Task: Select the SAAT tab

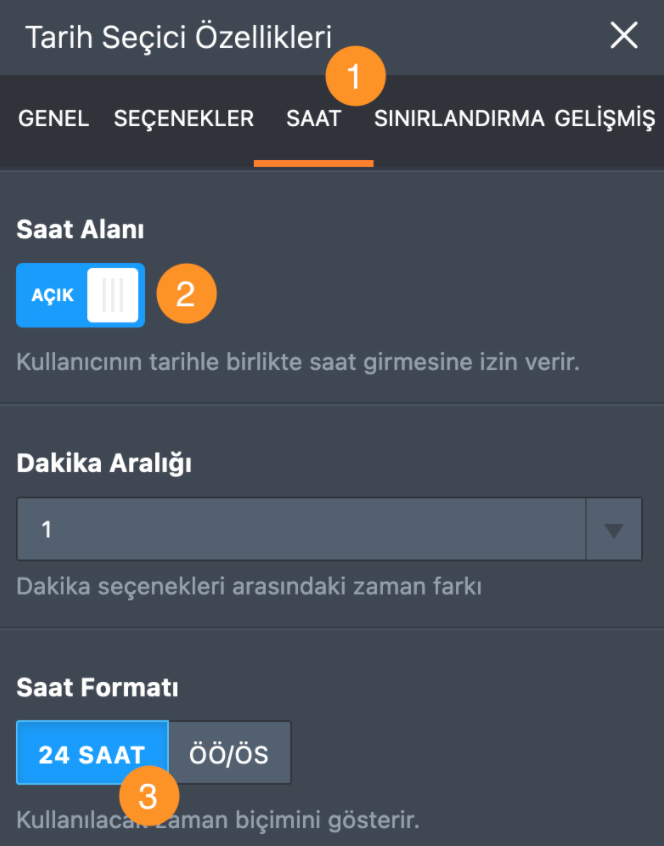Action: pos(313,118)
